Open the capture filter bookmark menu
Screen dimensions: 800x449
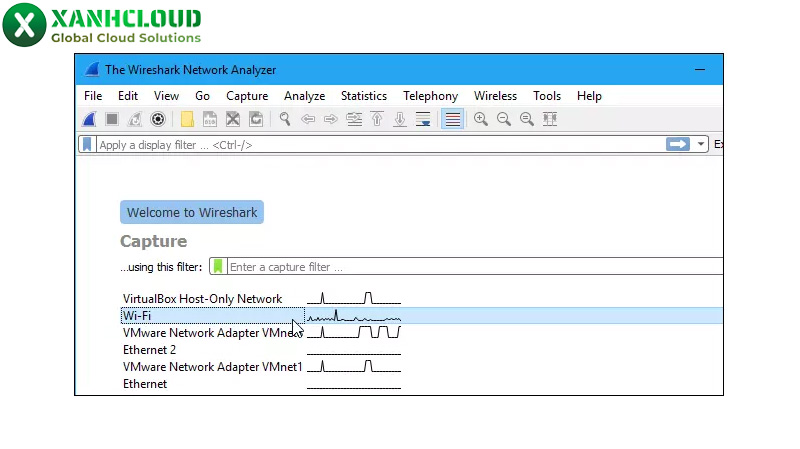[x=218, y=267]
